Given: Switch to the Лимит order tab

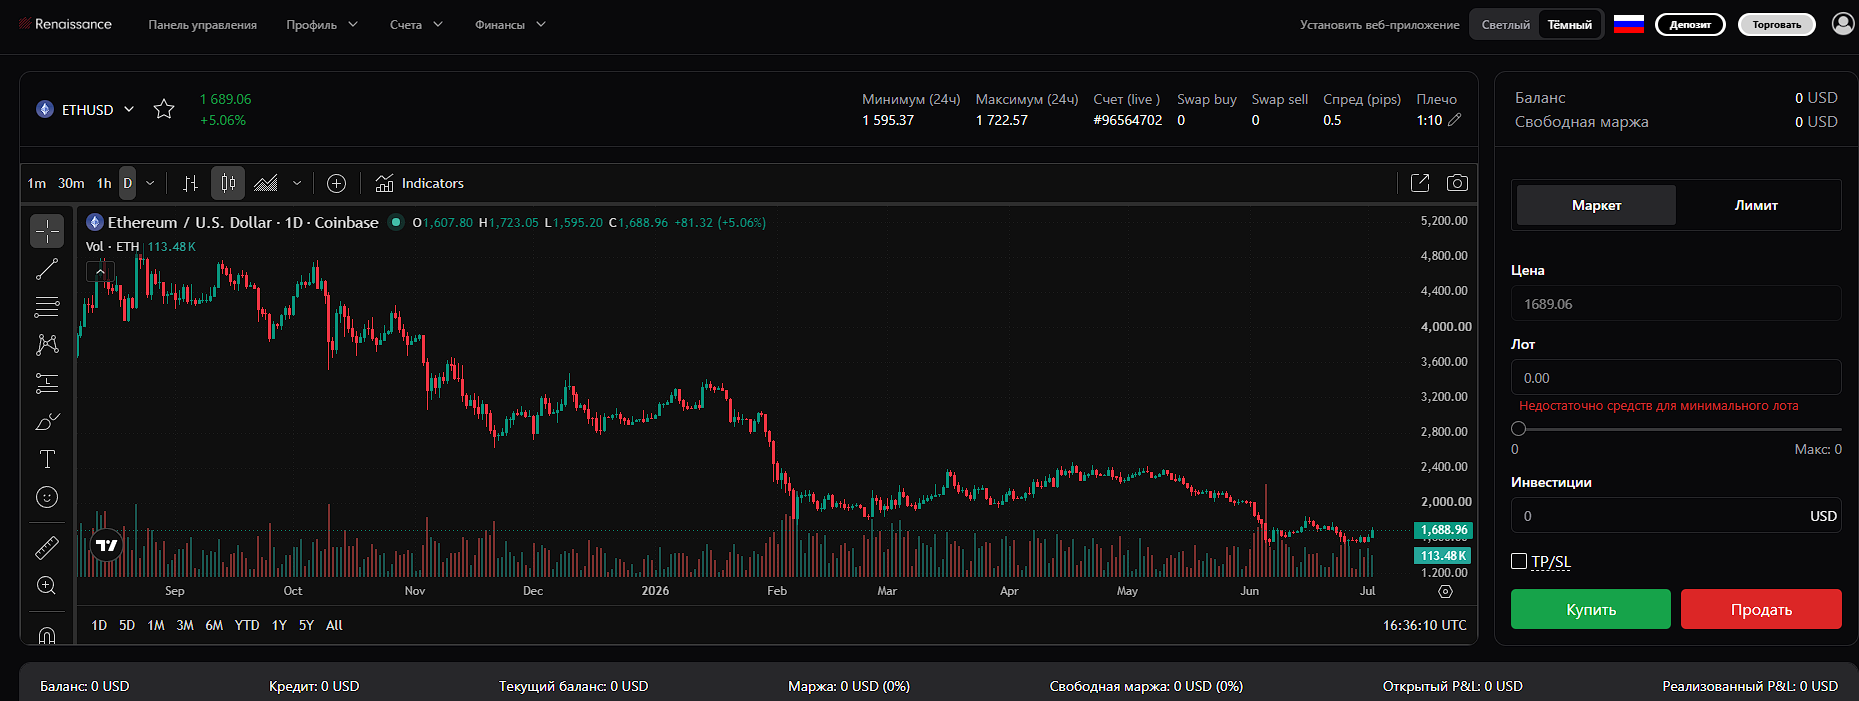Looking at the screenshot, I should pos(1756,205).
